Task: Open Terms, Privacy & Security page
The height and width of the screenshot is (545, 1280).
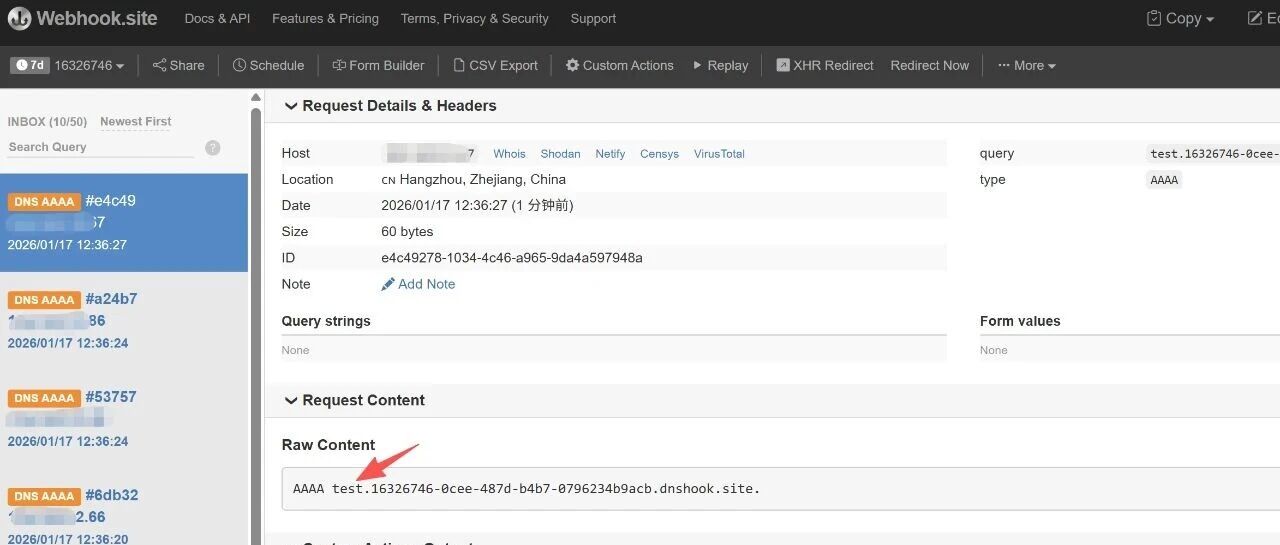Action: point(474,18)
